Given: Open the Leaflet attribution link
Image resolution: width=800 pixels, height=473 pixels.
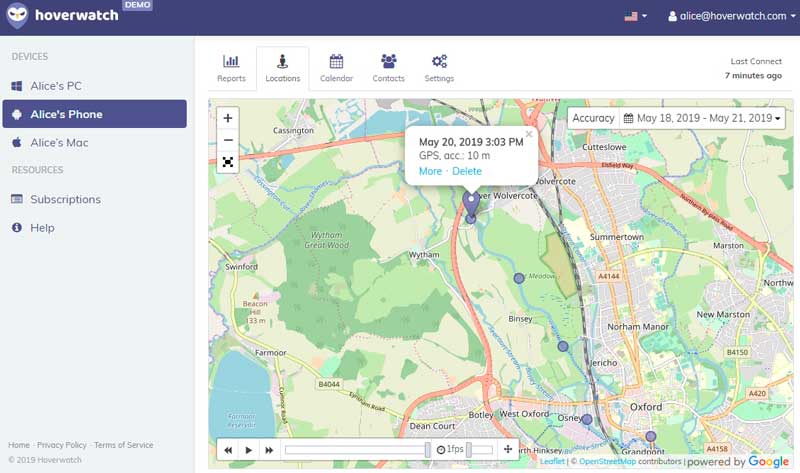Looking at the screenshot, I should (552, 461).
